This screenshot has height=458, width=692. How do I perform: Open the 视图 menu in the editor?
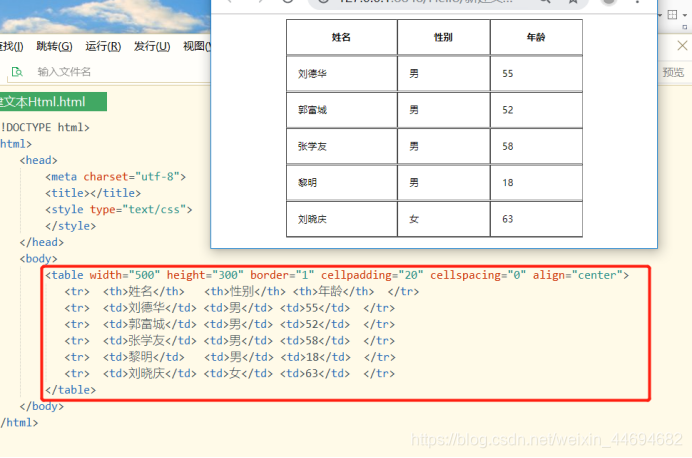pyautogui.click(x=197, y=46)
